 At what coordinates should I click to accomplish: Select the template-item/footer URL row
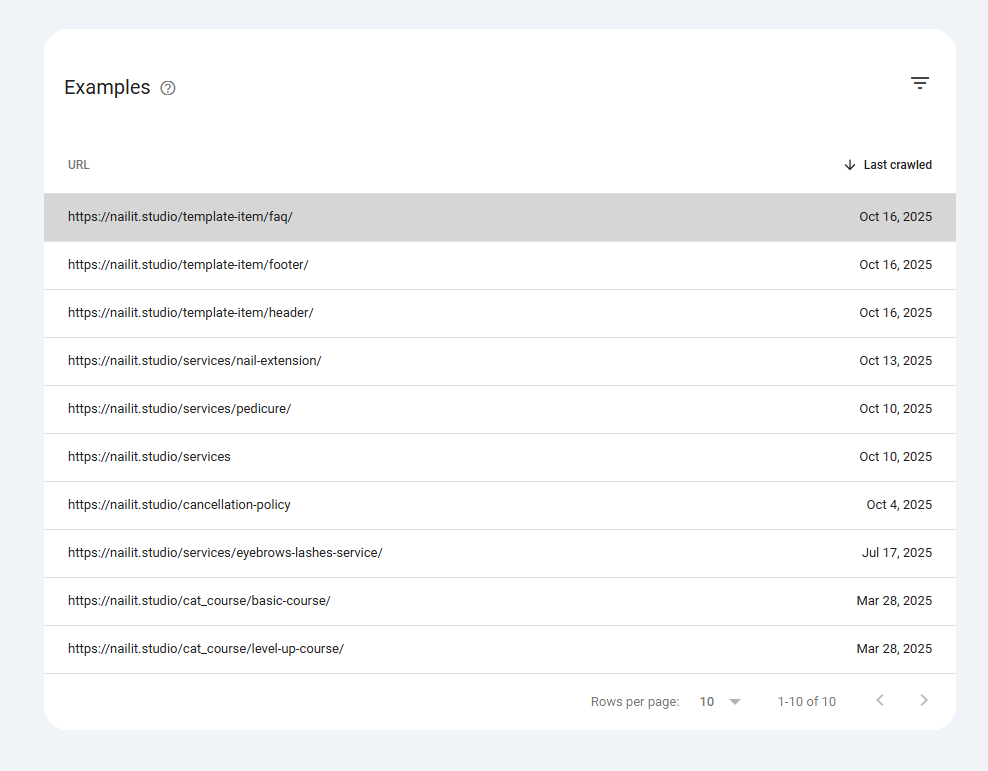click(188, 265)
